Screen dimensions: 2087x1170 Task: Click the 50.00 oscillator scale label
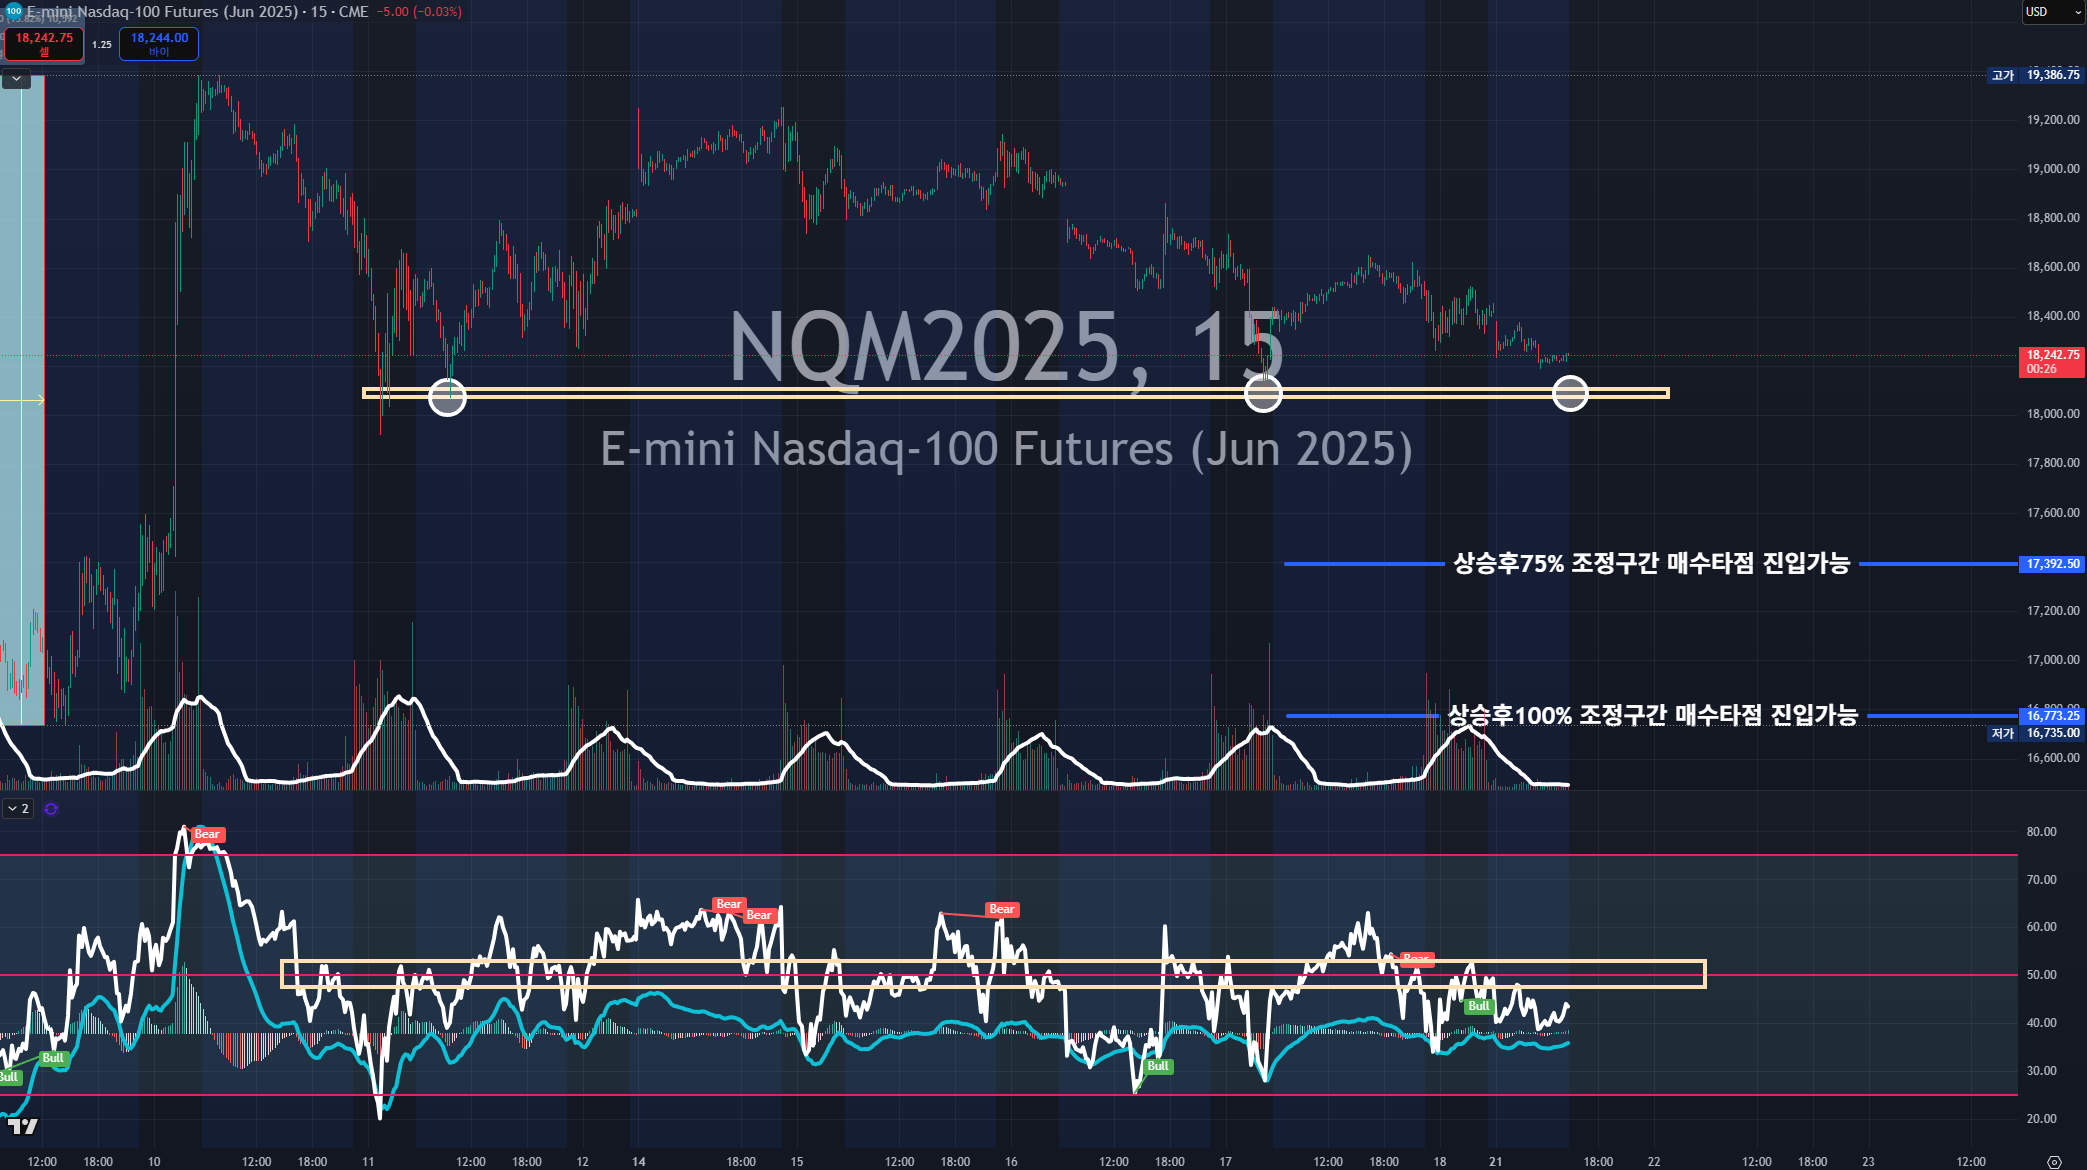[2041, 975]
